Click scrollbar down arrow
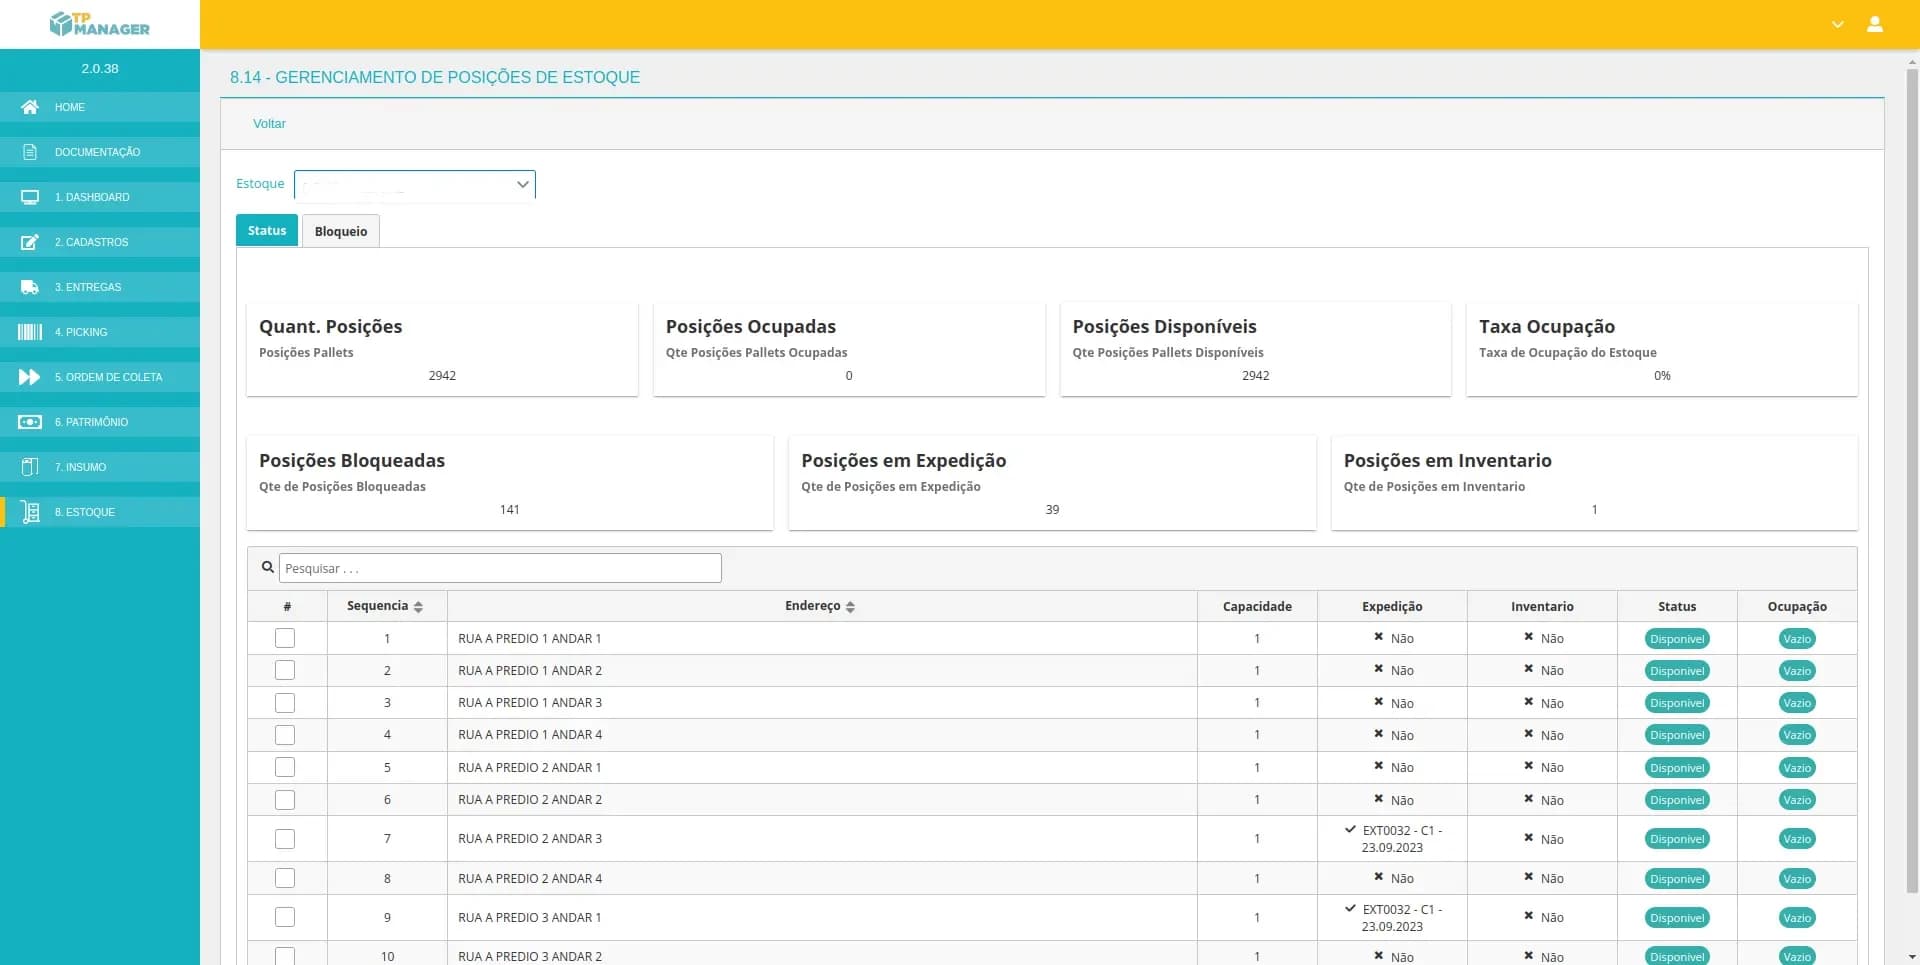 (x=1912, y=956)
